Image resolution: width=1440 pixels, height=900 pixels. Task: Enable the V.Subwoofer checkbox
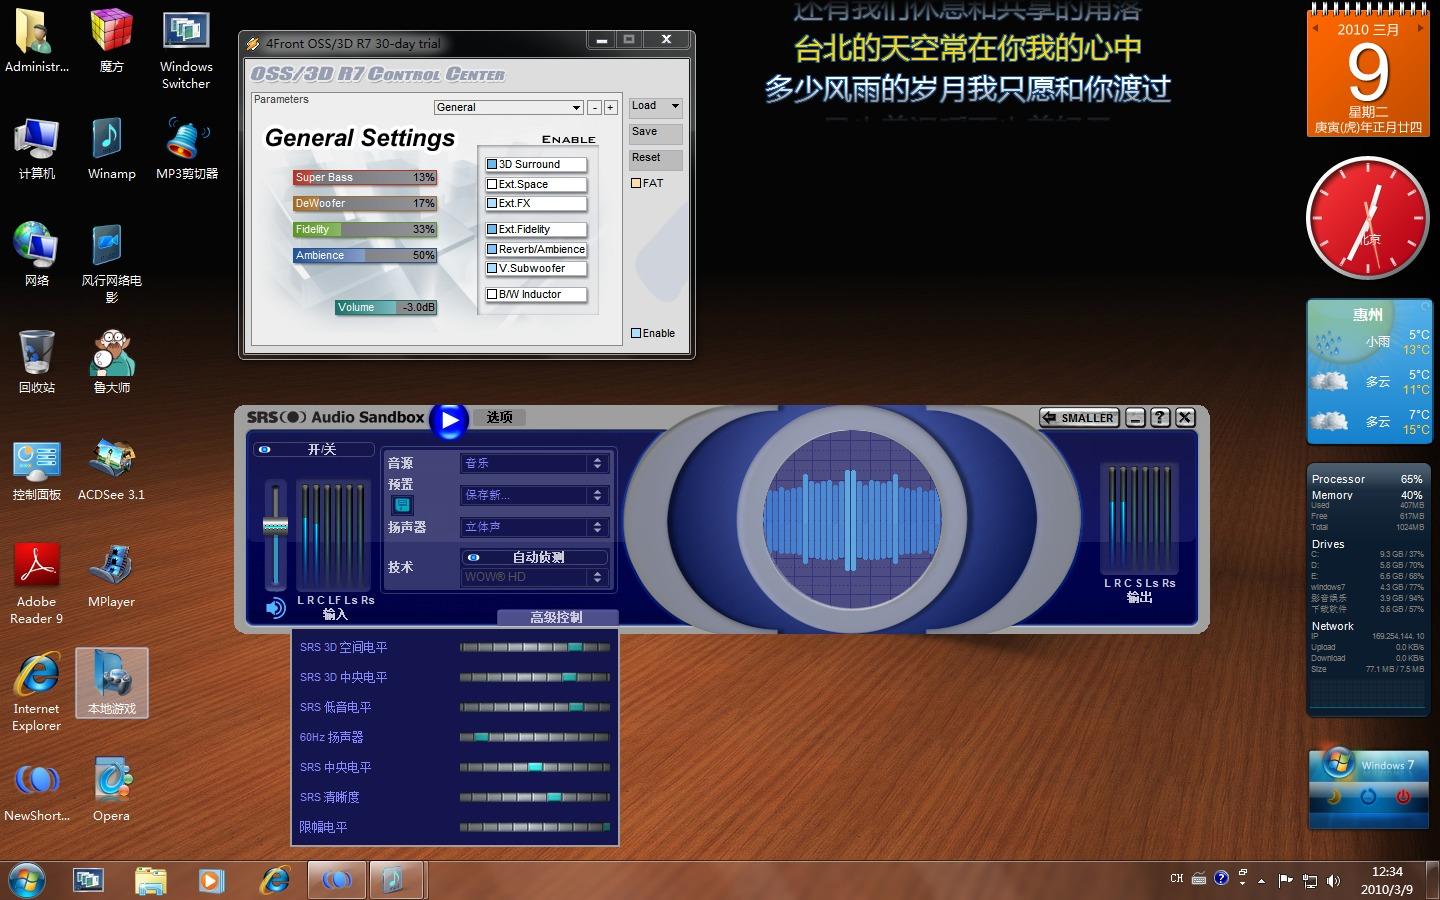492,268
